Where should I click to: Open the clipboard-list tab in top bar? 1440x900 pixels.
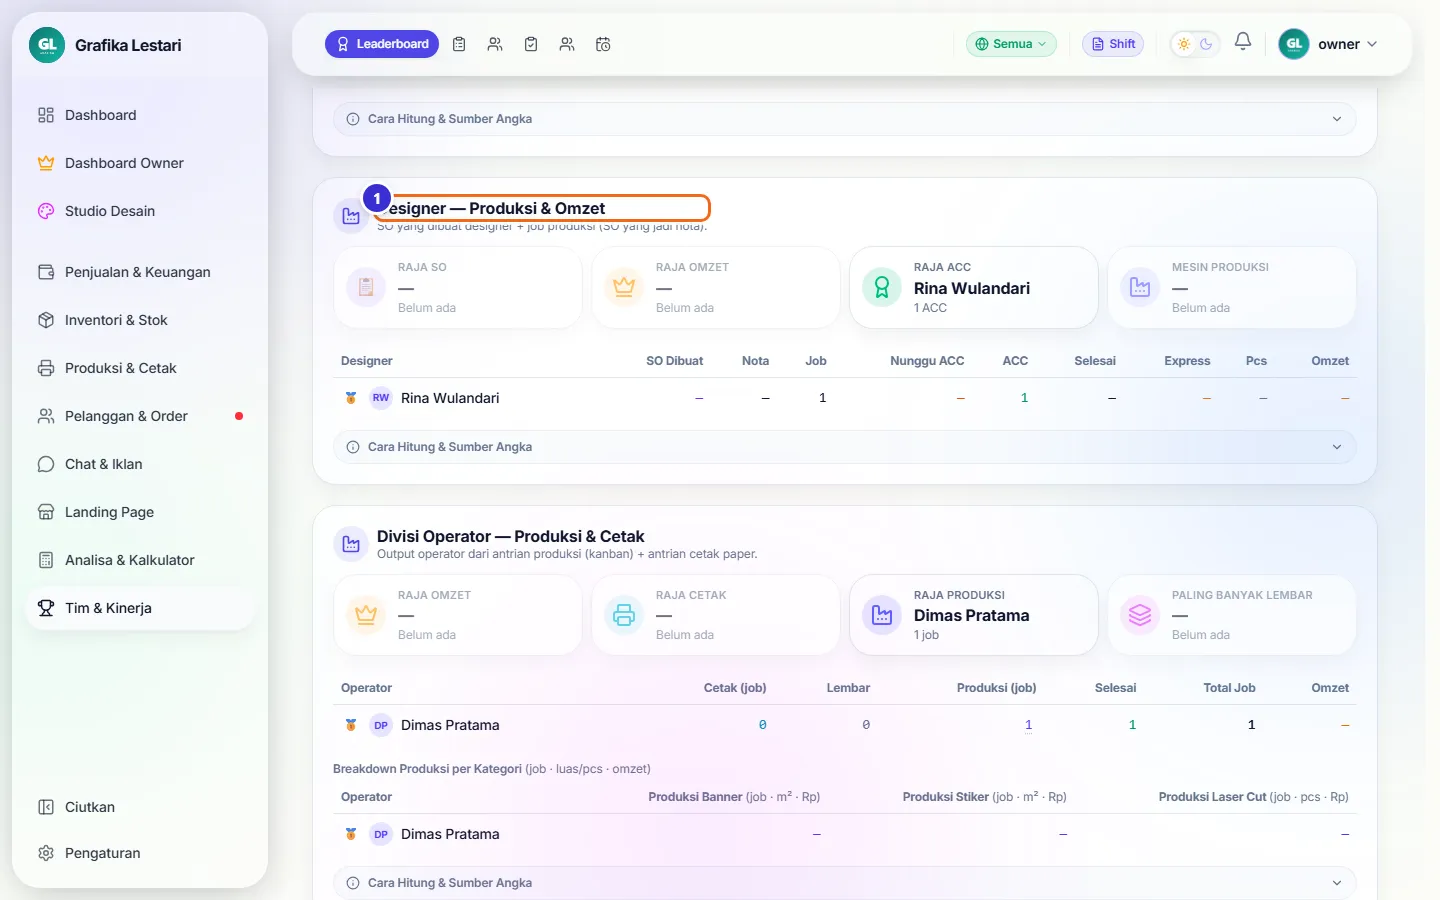coord(459,44)
